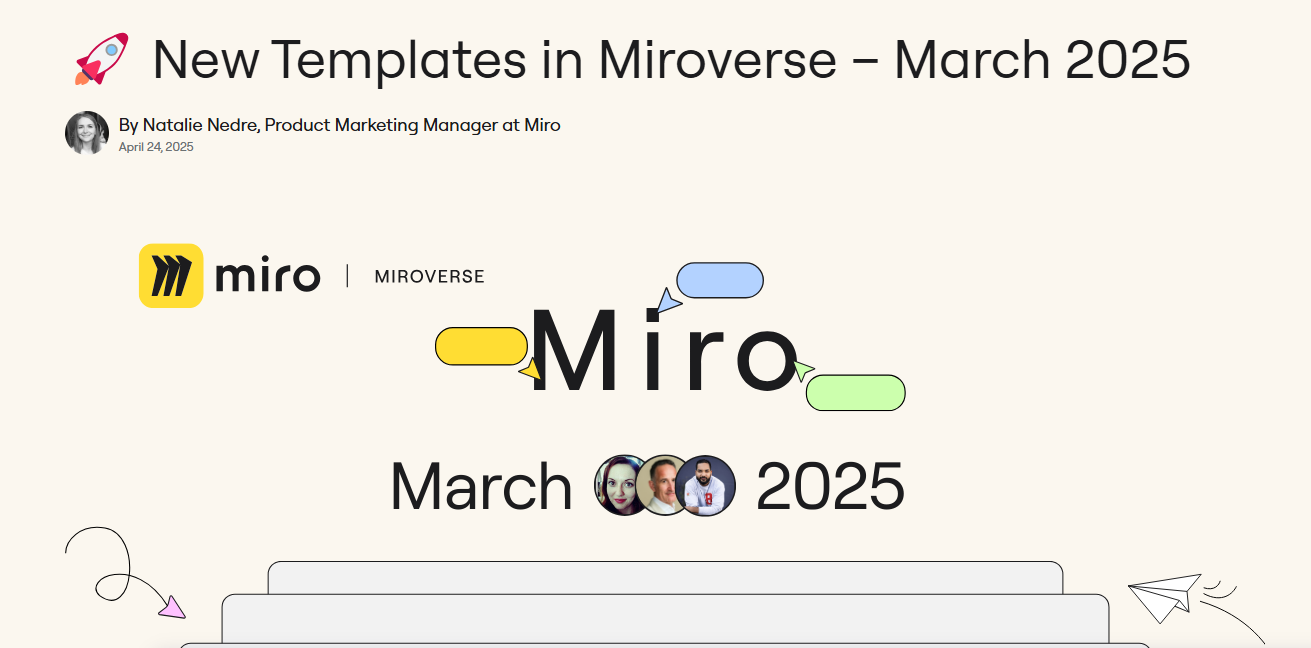Click the New Templates in Miroverse headline
1311x648 pixels.
(x=671, y=60)
